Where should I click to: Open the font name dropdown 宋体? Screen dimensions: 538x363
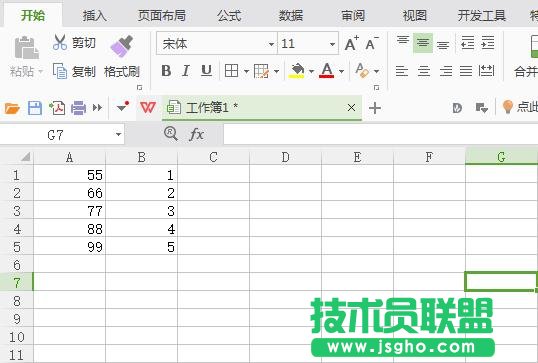tap(271, 44)
